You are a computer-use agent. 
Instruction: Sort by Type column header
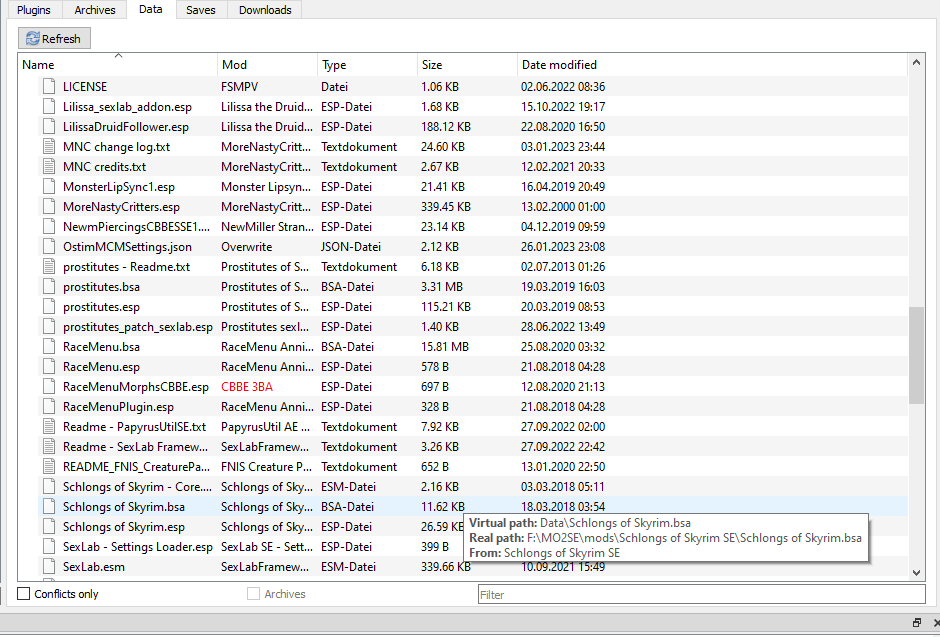(x=367, y=65)
